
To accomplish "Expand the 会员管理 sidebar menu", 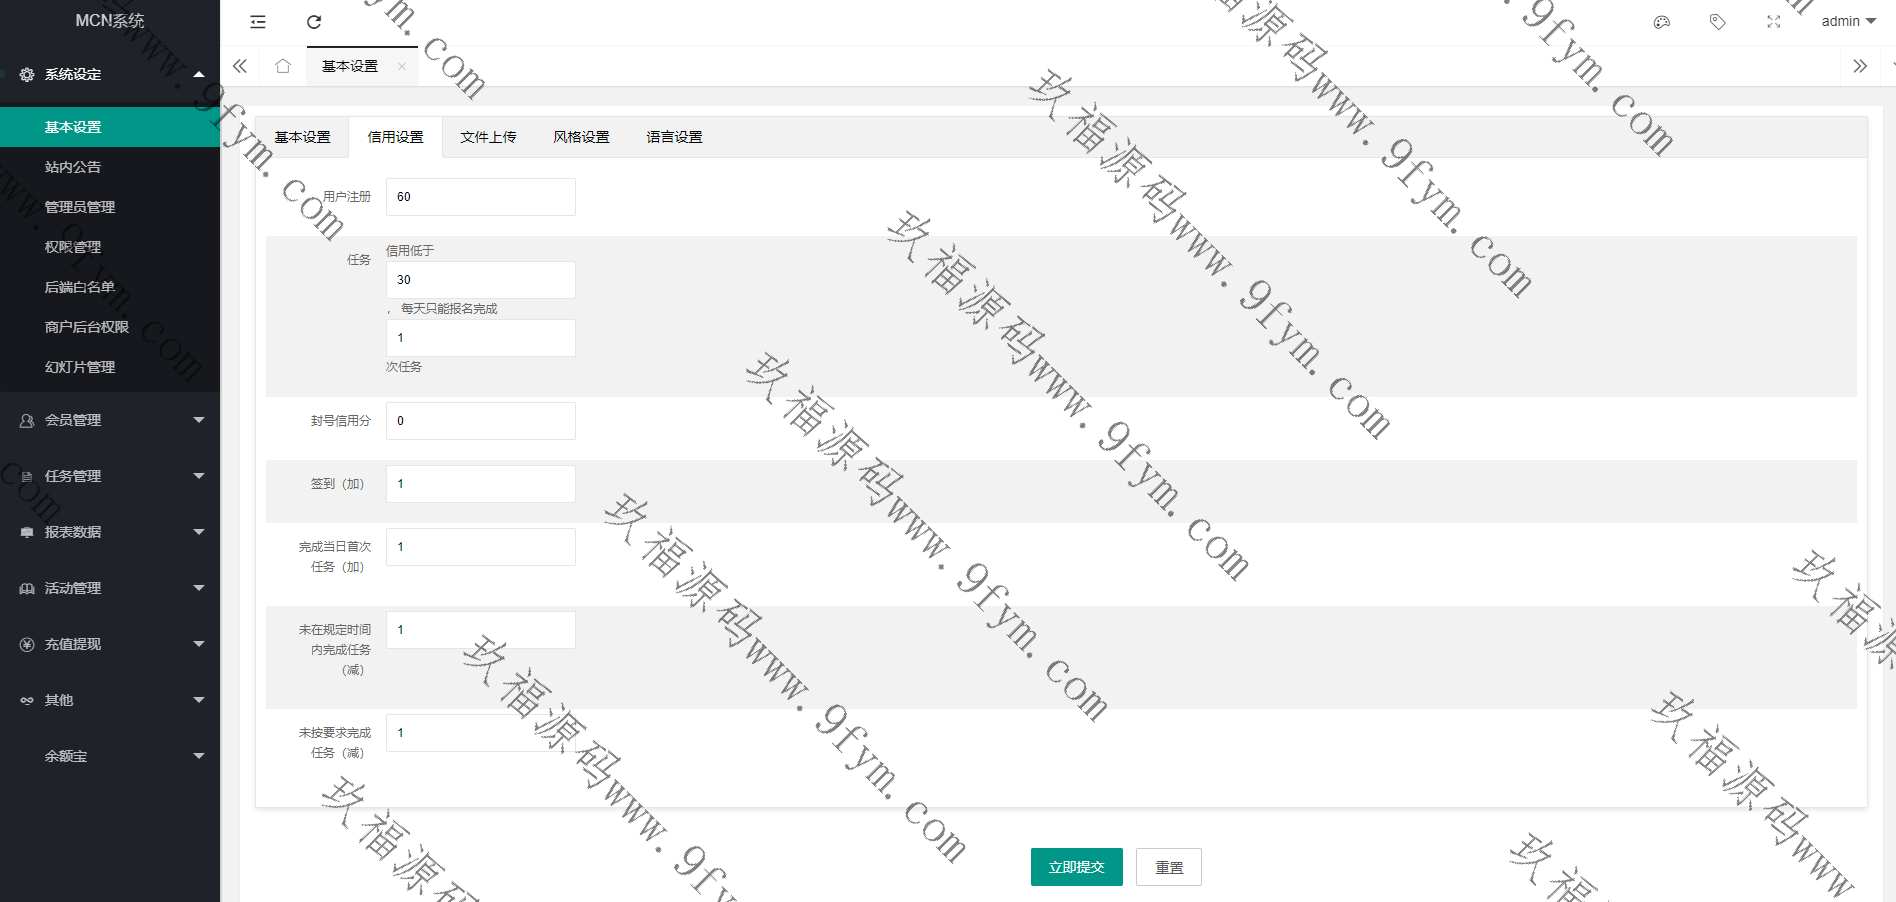I will pos(110,420).
